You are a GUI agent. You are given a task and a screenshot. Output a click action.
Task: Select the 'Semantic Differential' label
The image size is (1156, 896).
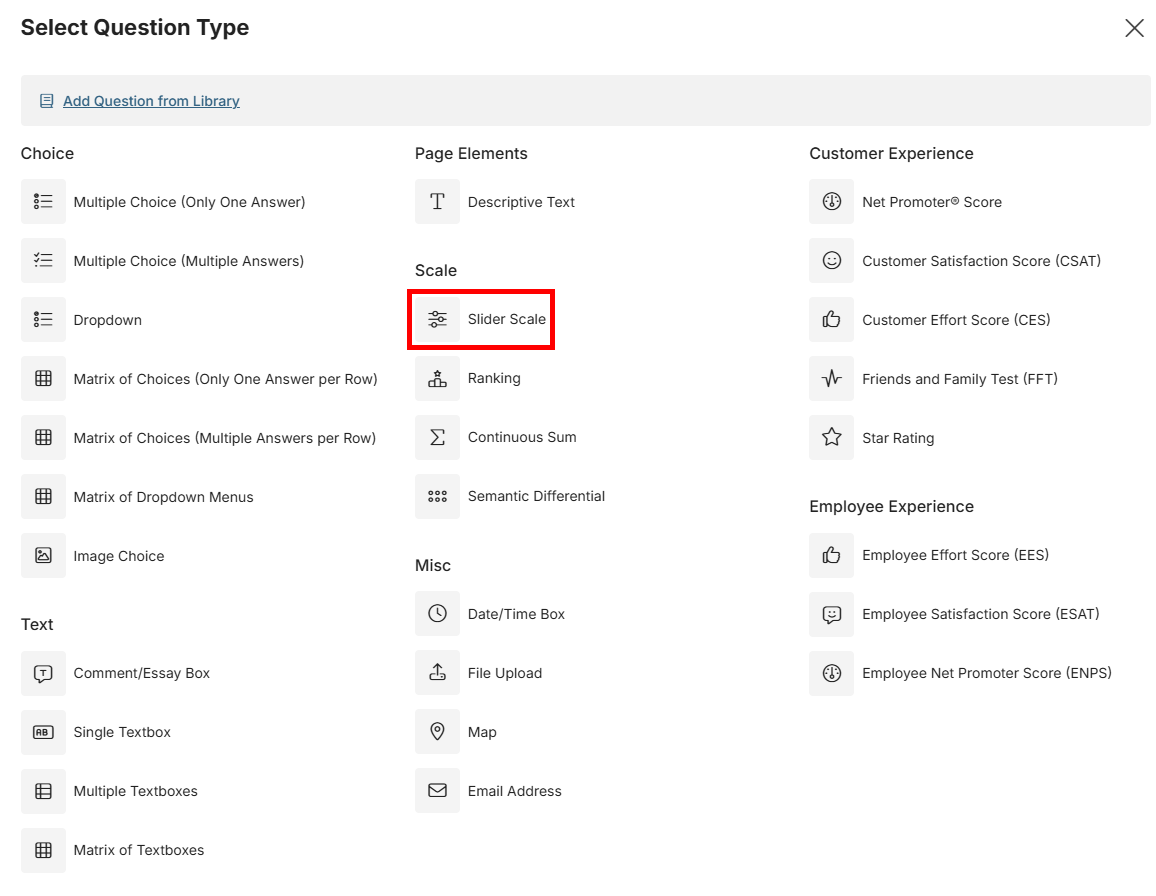point(537,496)
